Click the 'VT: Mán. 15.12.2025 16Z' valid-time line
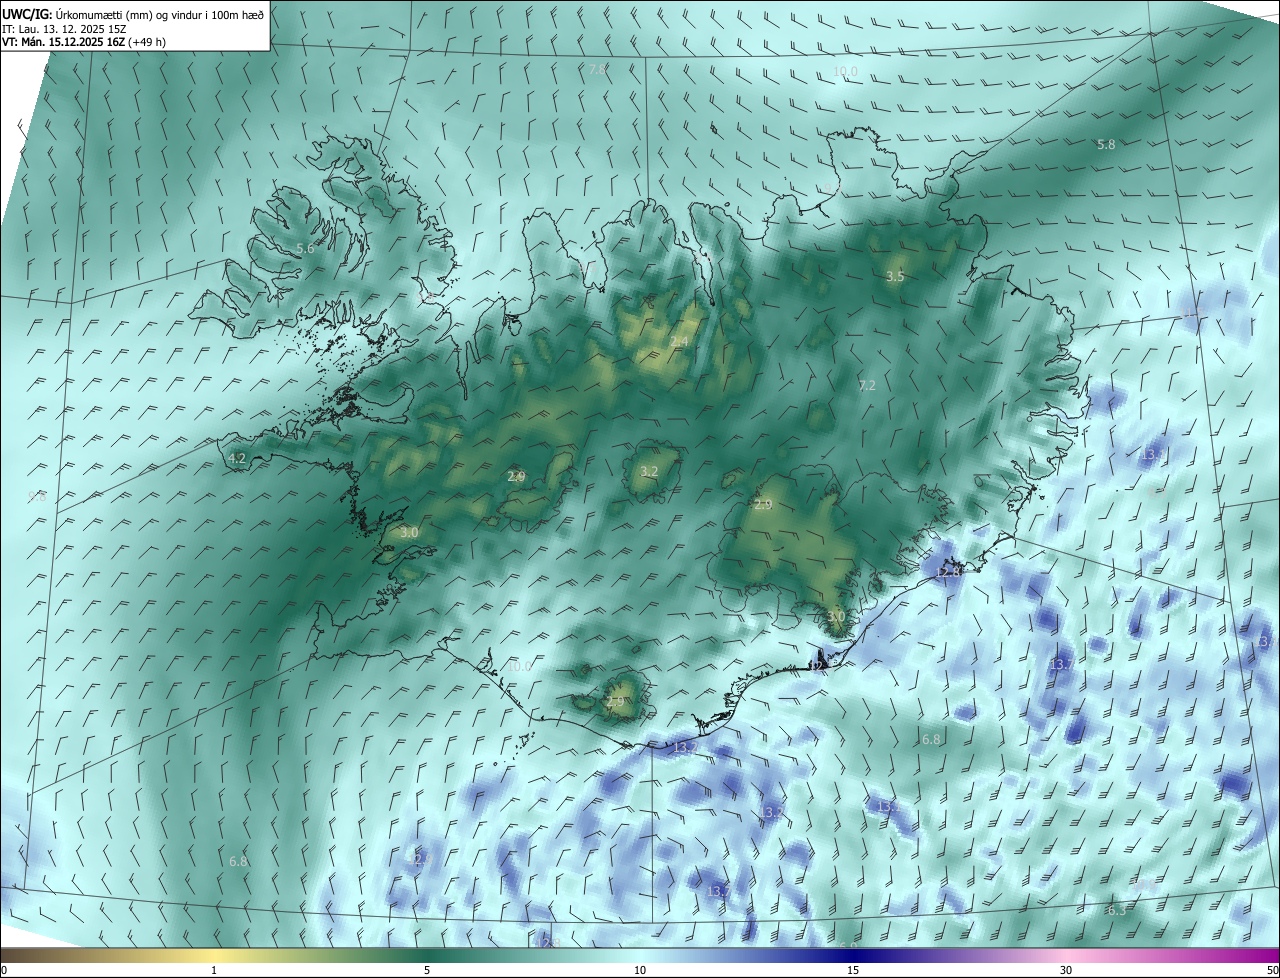This screenshot has width=1280, height=978. pos(84,42)
